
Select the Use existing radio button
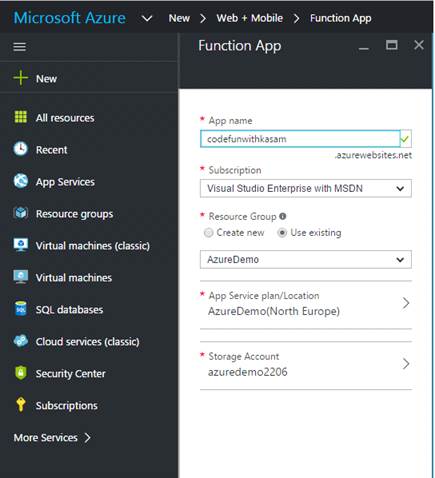282,233
